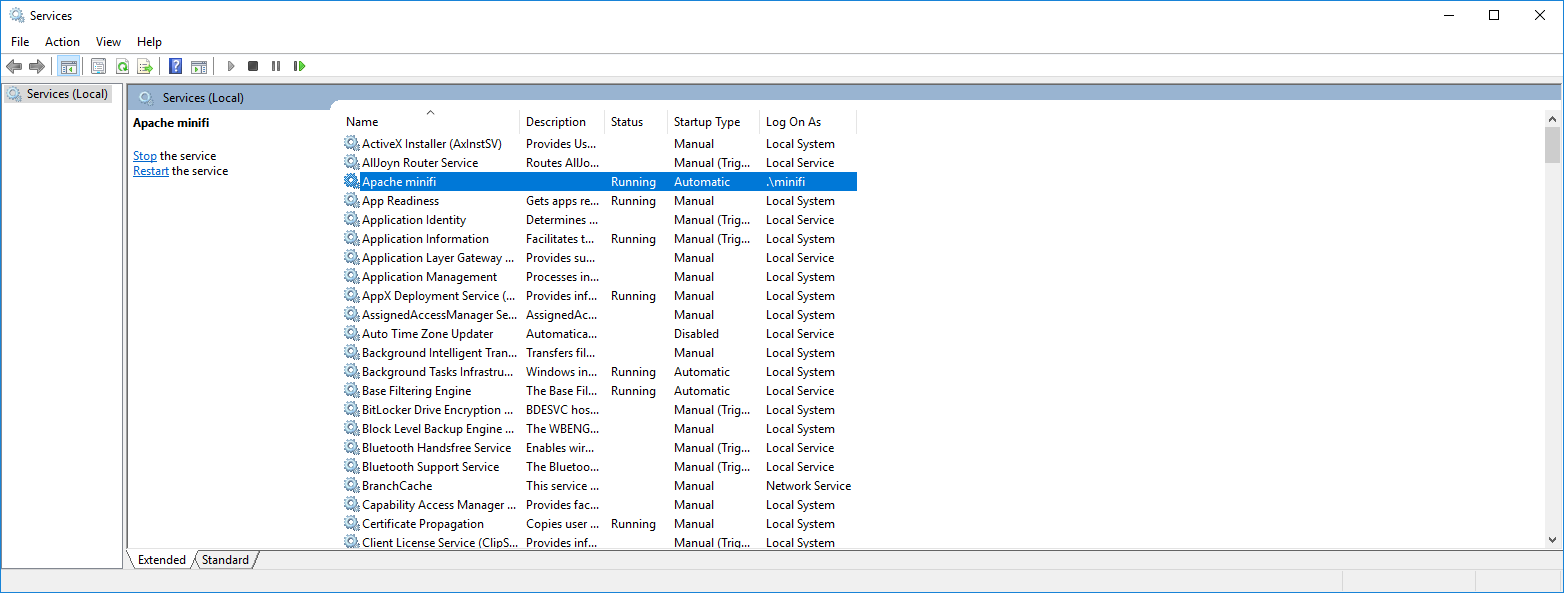Viewport: 1564px width, 593px height.
Task: Click the green Refresh toolbar icon
Action: (122, 66)
